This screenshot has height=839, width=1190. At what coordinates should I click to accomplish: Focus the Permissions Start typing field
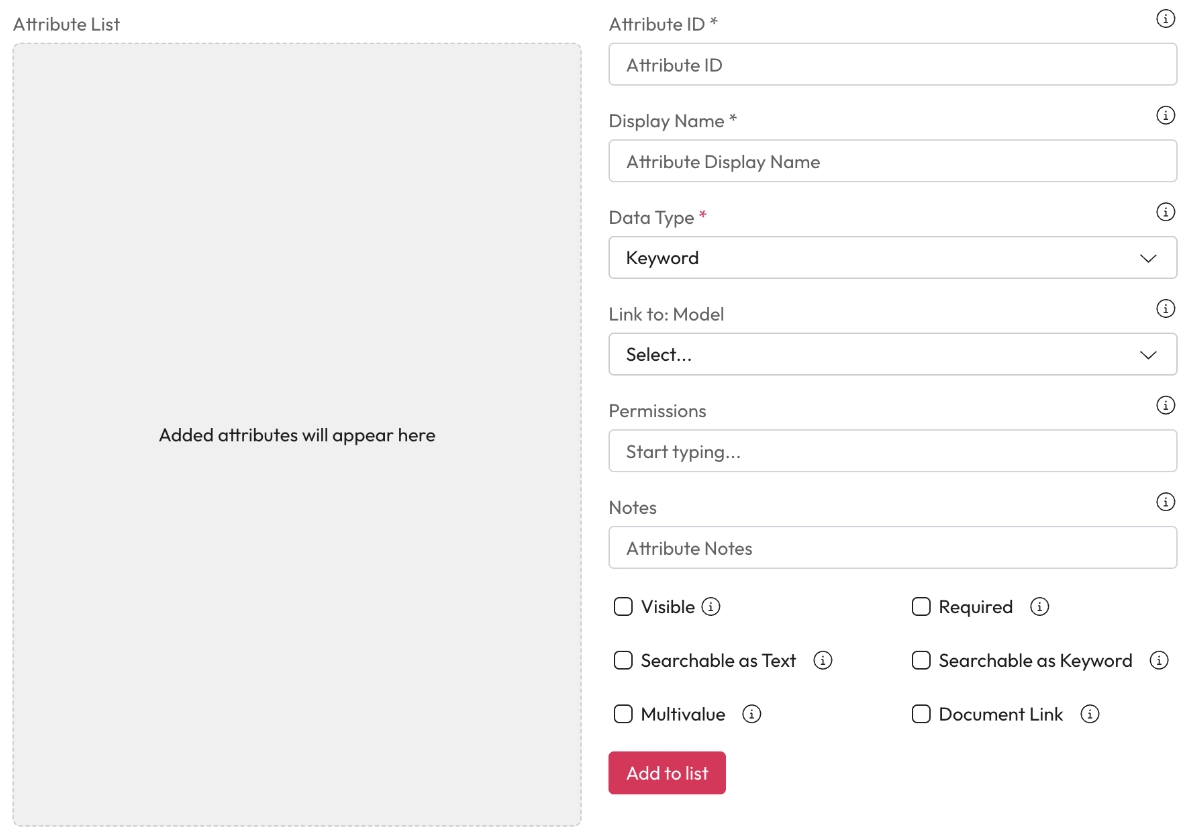click(x=892, y=452)
